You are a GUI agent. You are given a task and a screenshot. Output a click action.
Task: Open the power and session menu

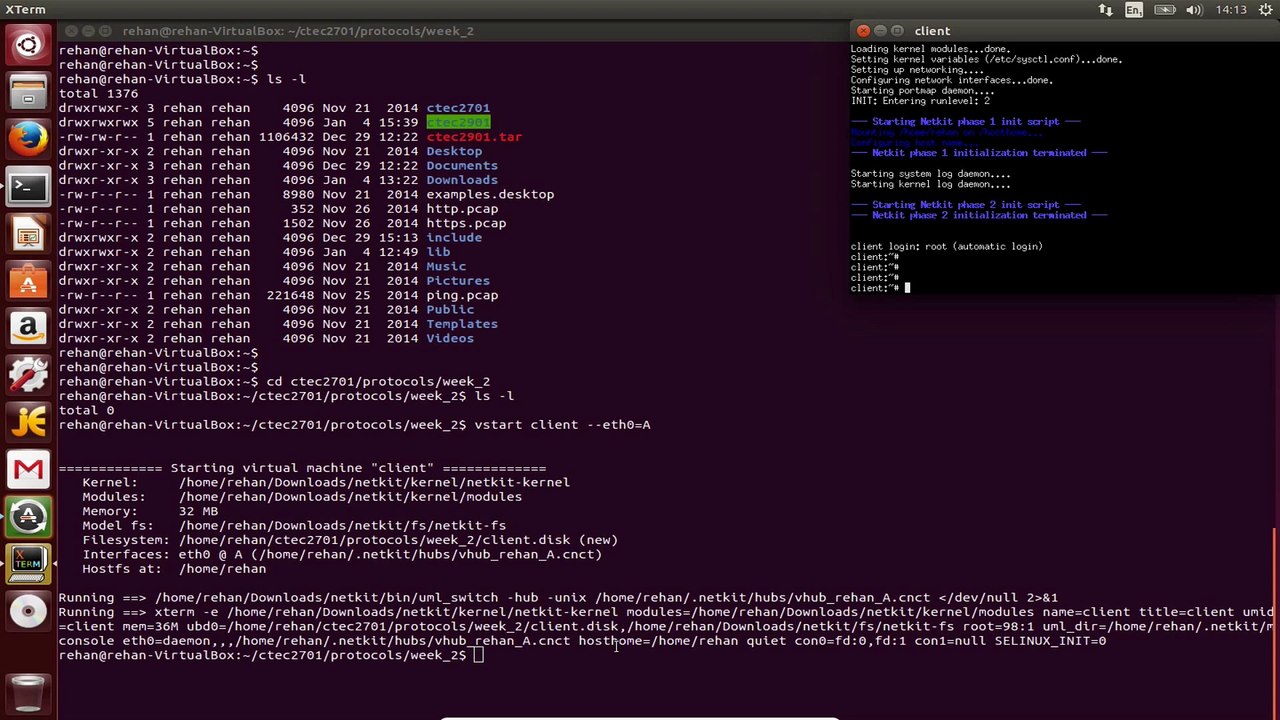[x=1265, y=10]
